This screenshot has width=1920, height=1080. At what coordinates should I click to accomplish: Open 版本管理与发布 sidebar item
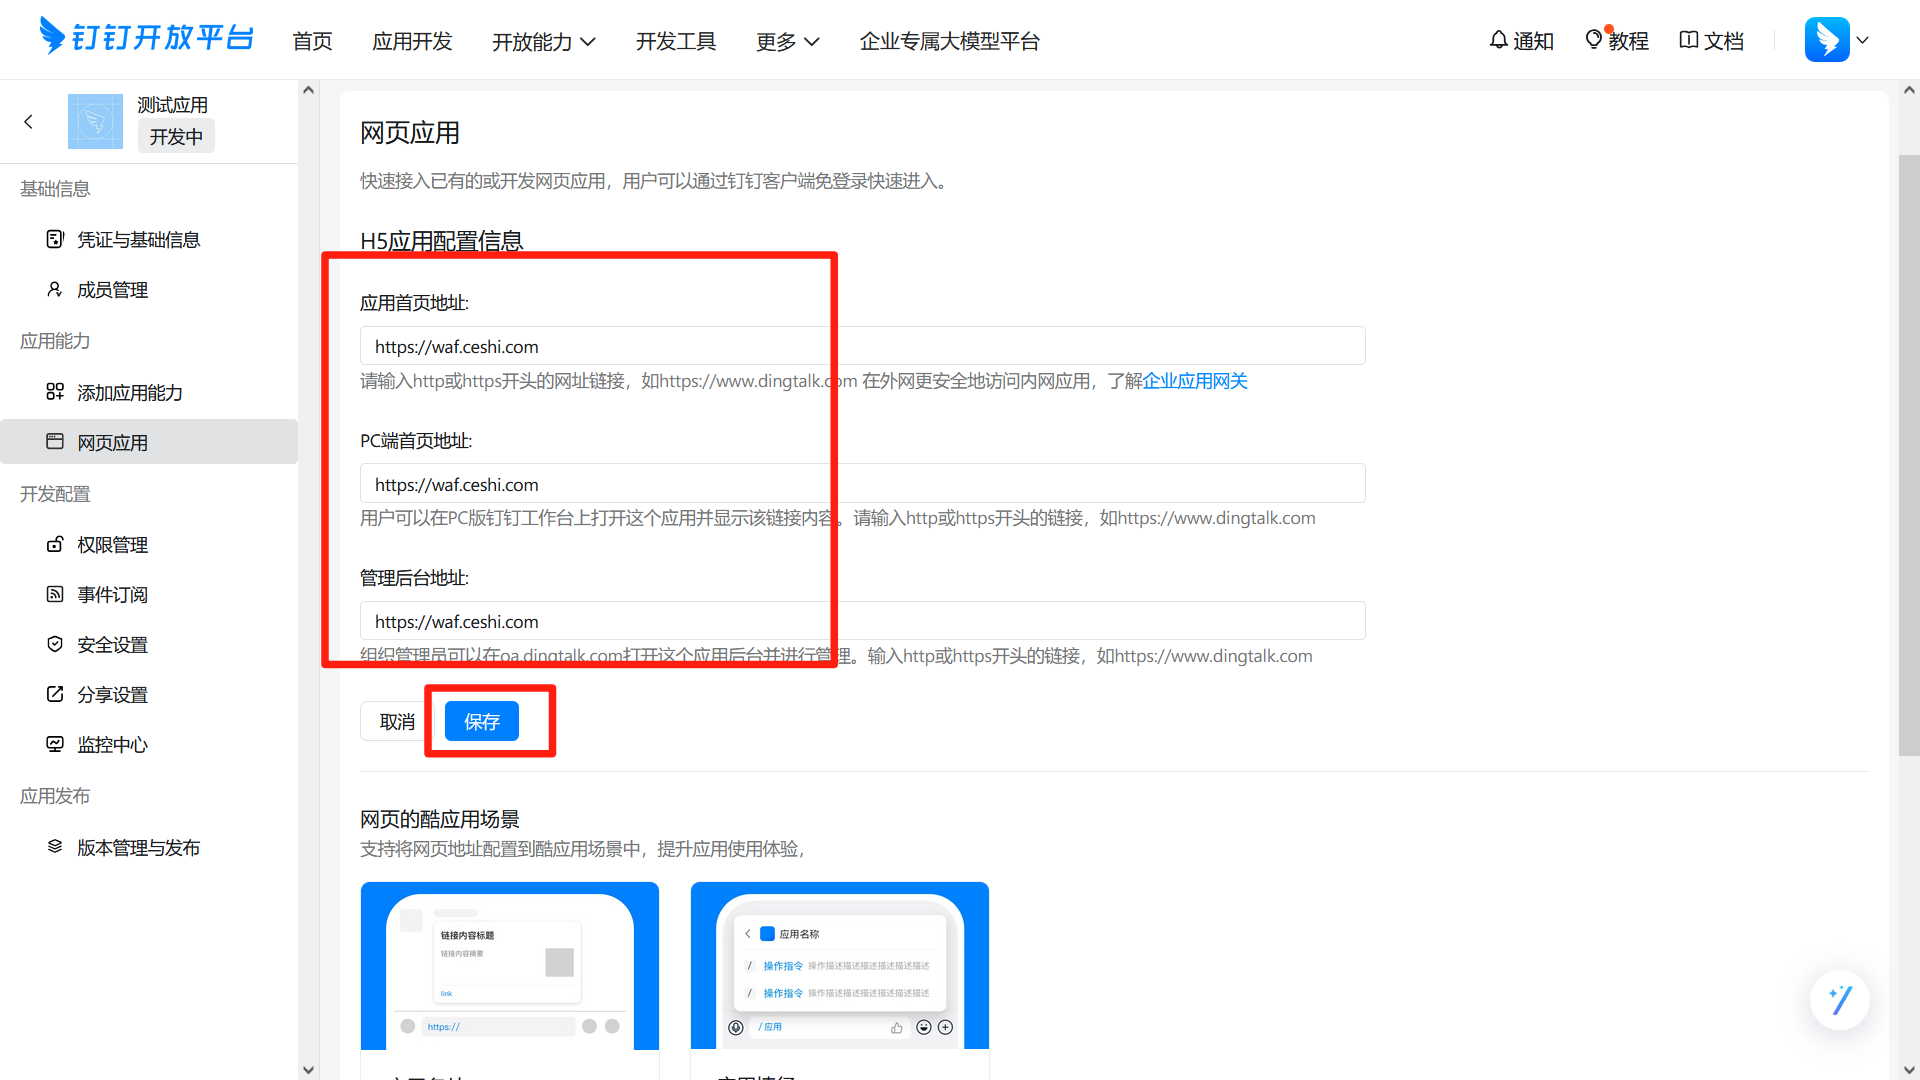click(149, 847)
